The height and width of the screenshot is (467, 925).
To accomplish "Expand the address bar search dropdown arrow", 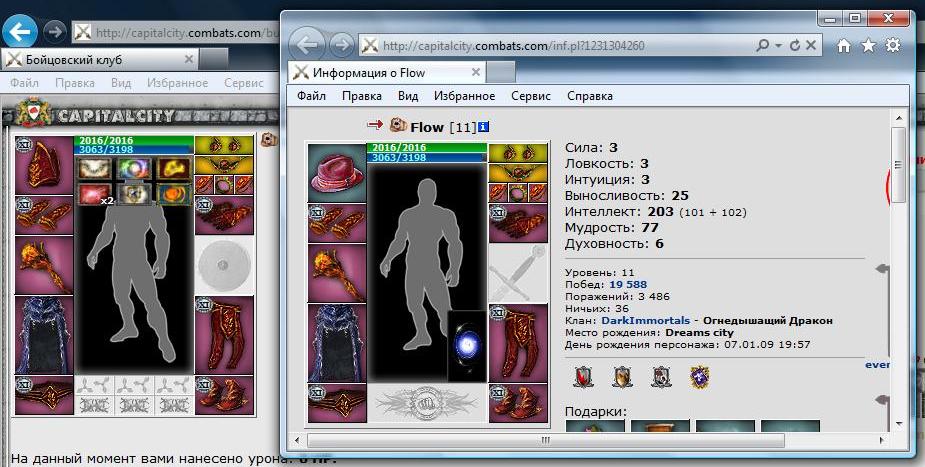I will click(779, 46).
